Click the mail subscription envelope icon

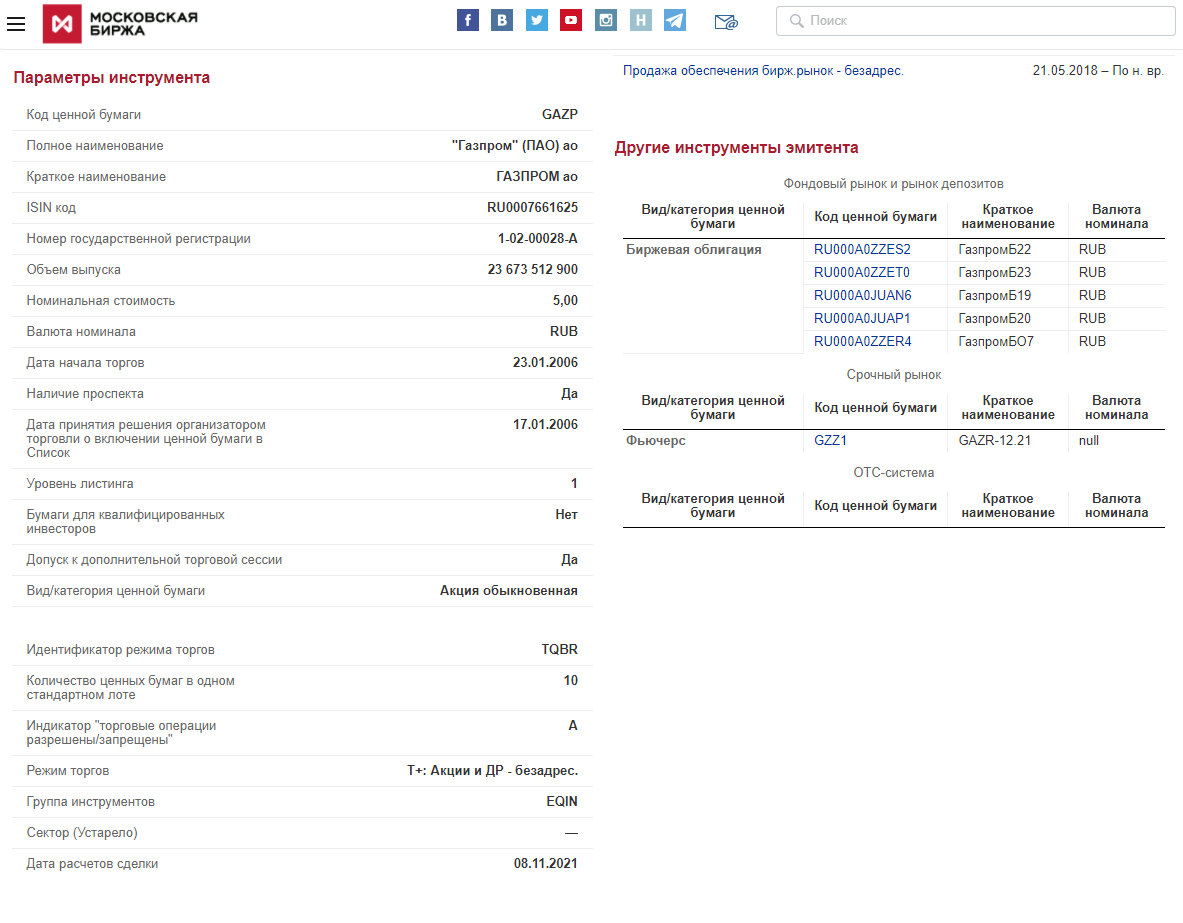point(726,22)
